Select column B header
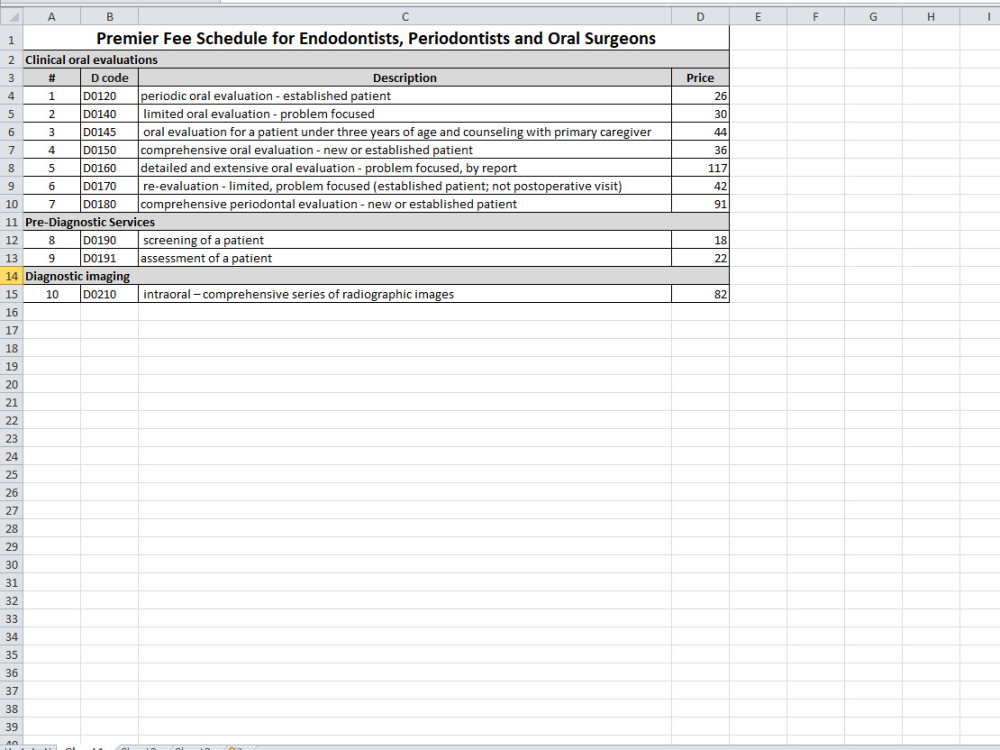Viewport: 1000px width, 750px height. [110, 17]
